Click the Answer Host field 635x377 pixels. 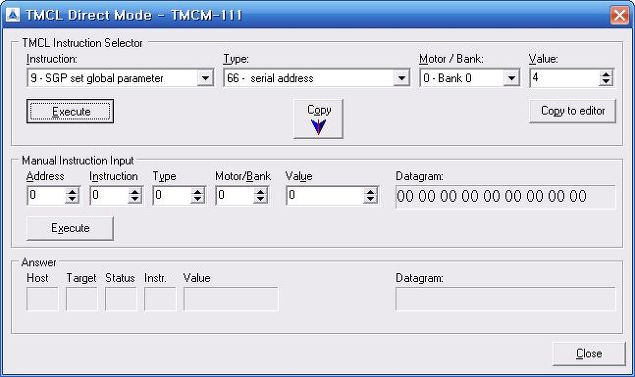point(43,299)
